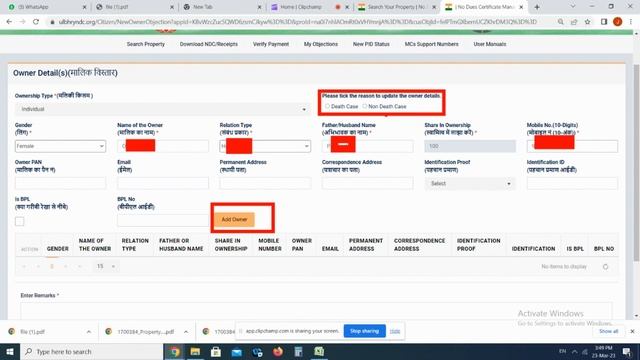The width and height of the screenshot is (640, 360).
Task: Expand file (1).pdf download options
Action: [x=89, y=332]
